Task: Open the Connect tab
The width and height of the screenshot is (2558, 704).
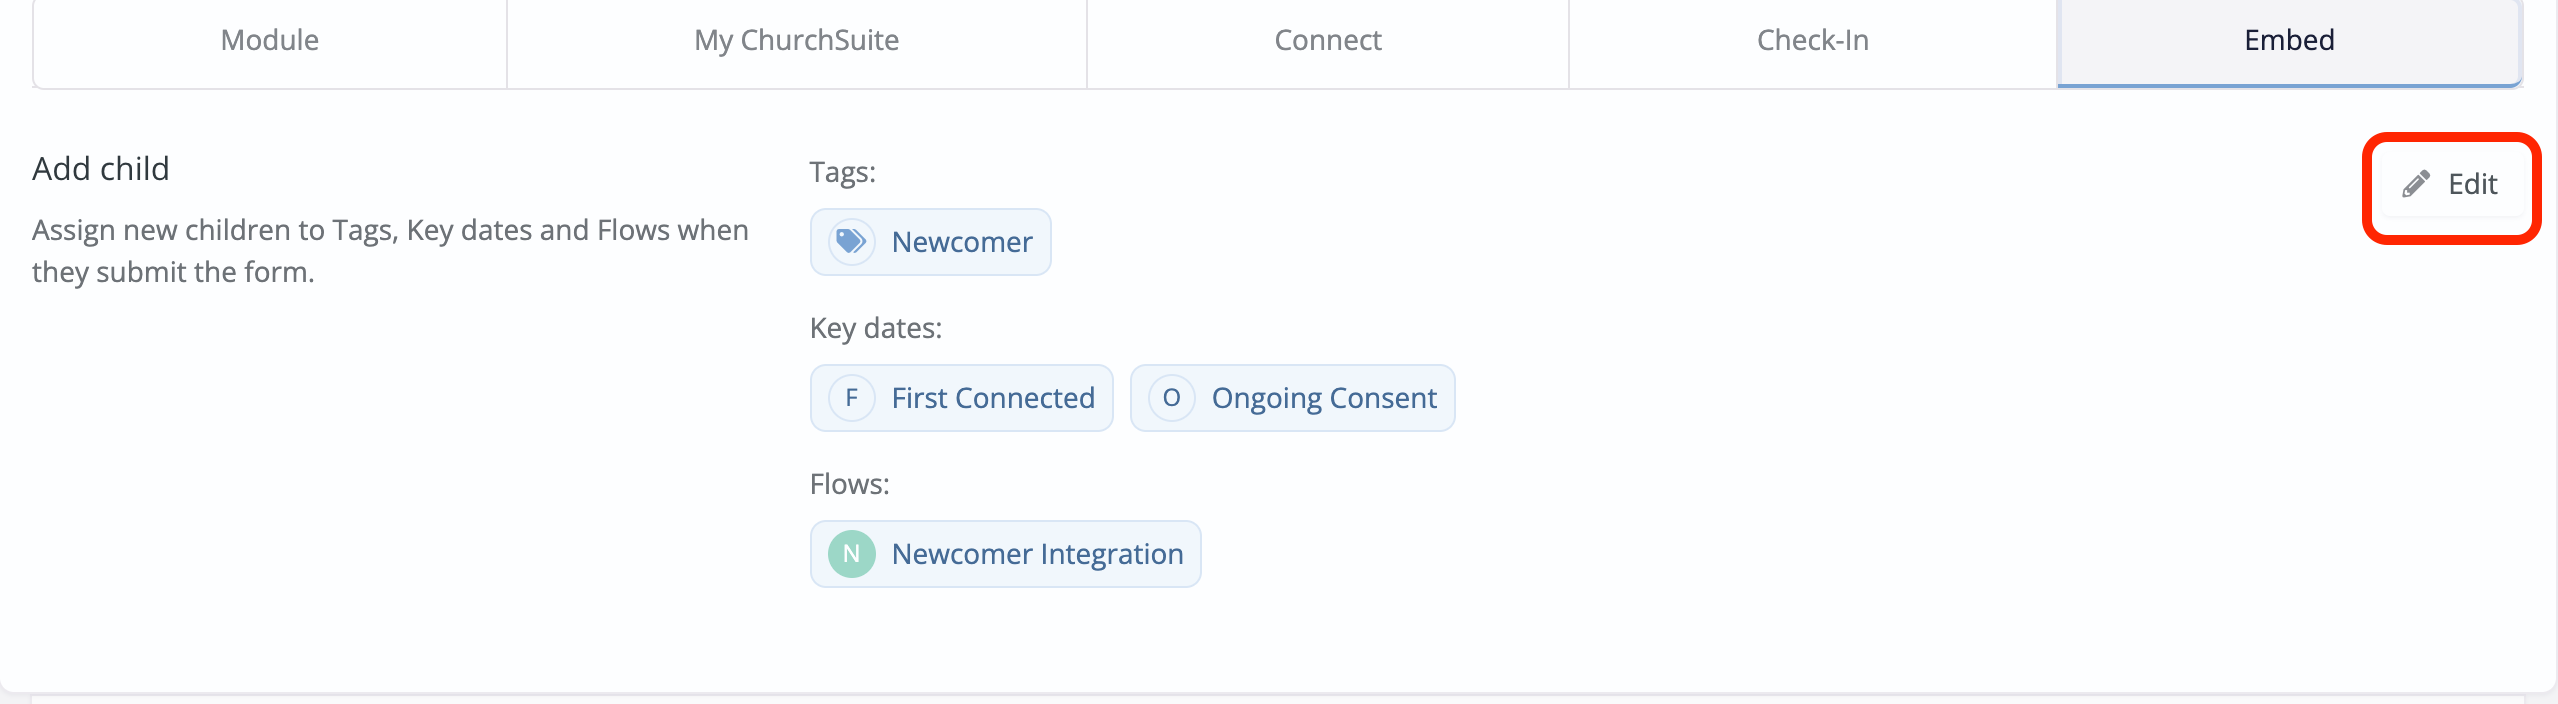Action: click(1326, 41)
